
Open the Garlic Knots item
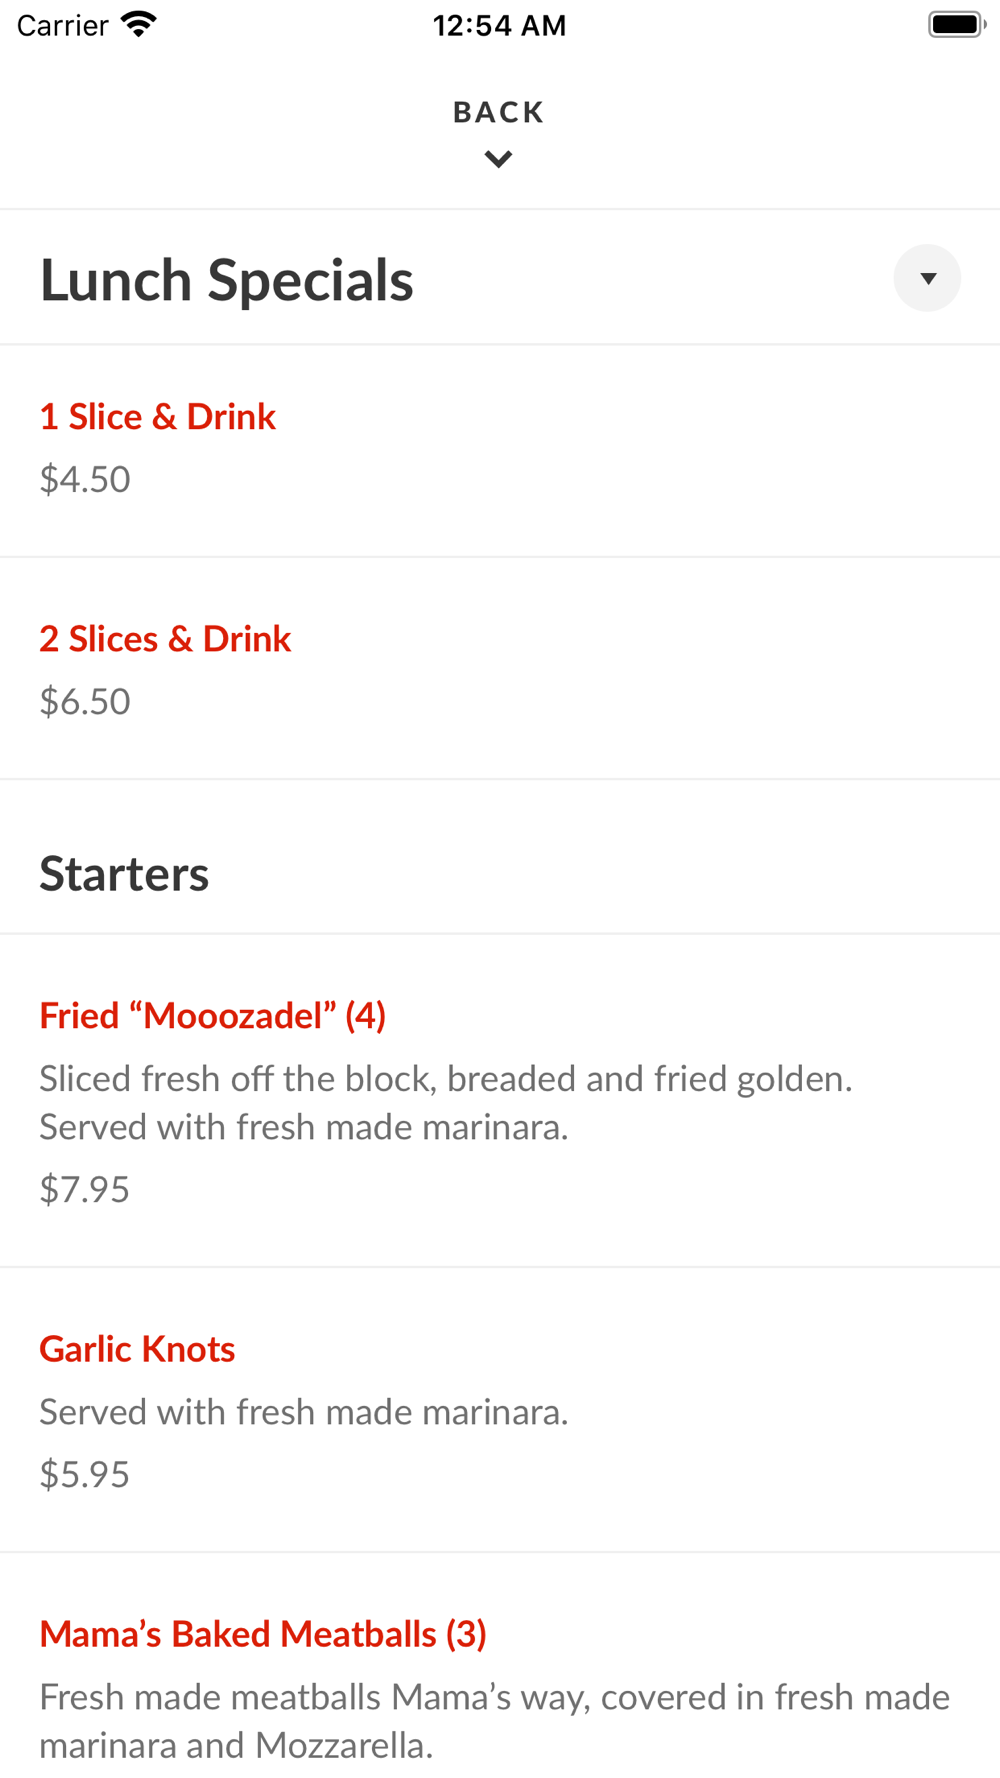[x=137, y=1349]
